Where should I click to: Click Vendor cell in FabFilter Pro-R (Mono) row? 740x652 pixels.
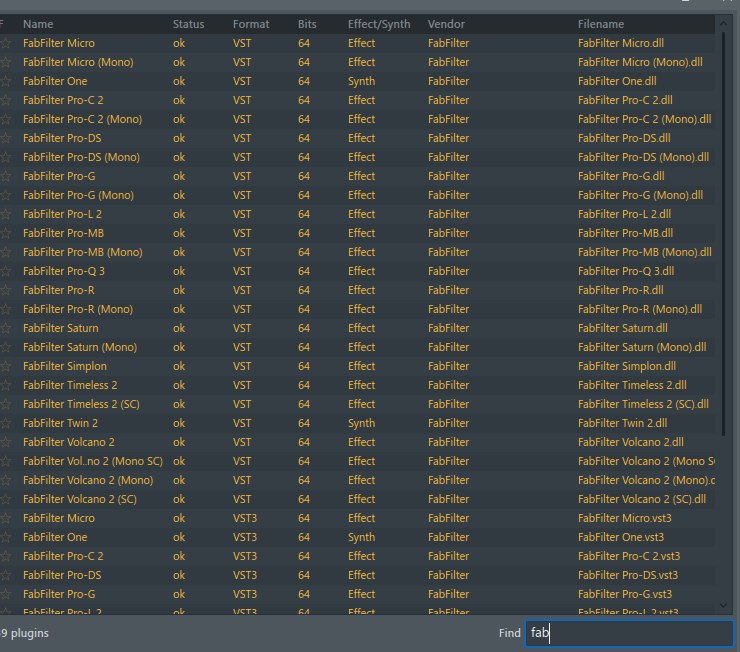[448, 309]
